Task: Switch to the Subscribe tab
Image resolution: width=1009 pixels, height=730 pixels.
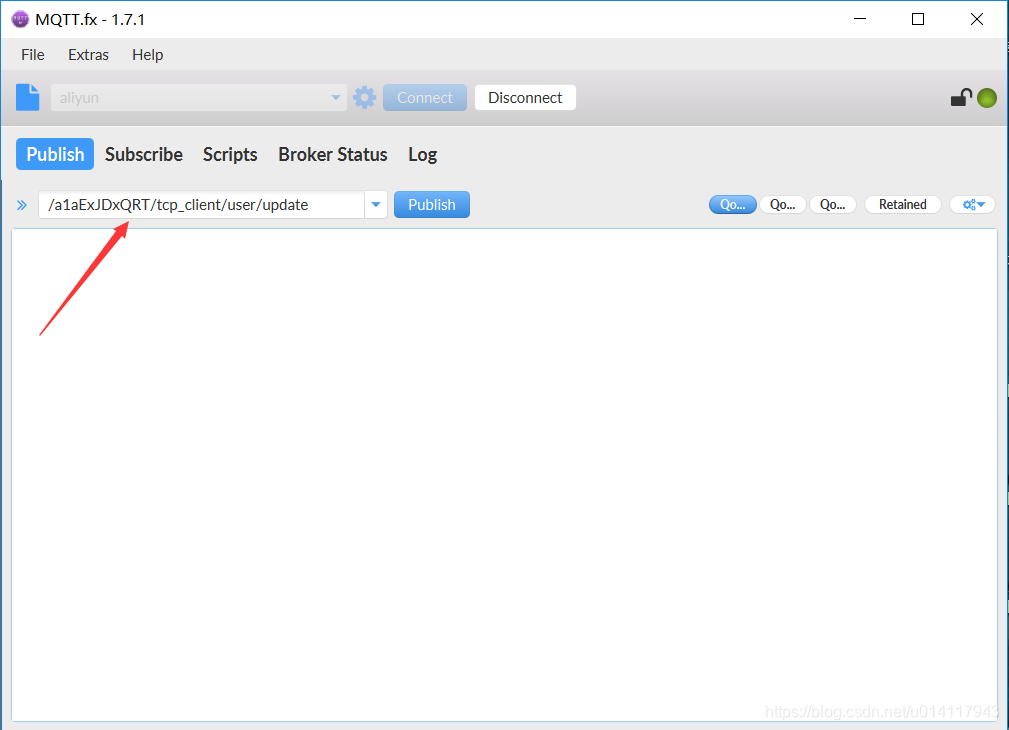Action: click(x=143, y=154)
